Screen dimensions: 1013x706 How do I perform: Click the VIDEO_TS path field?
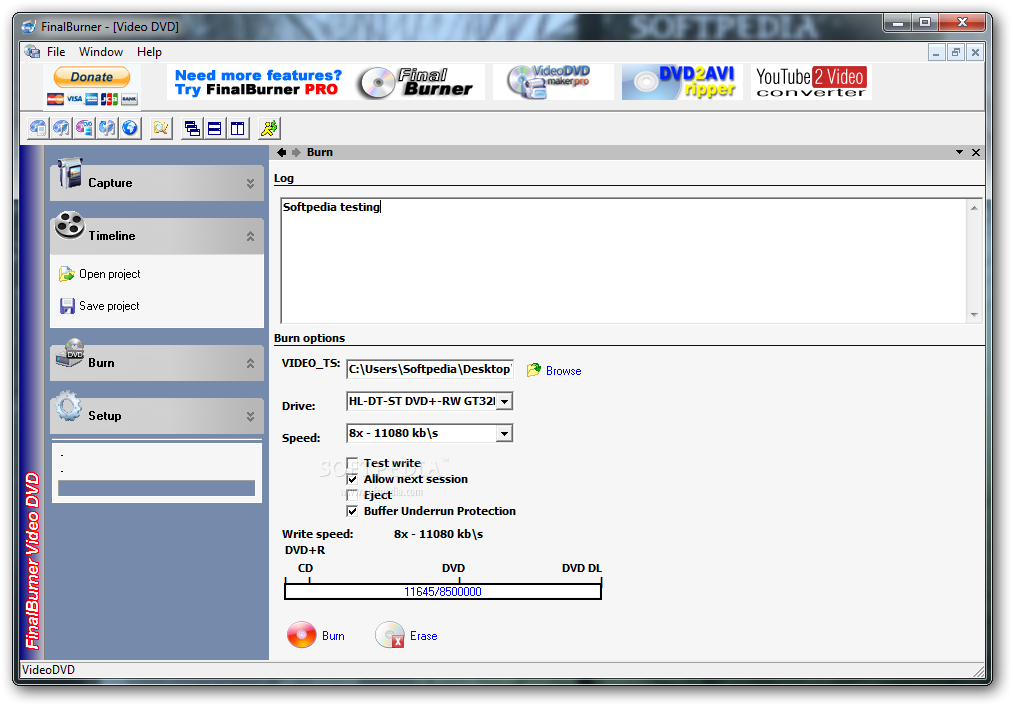click(x=430, y=369)
